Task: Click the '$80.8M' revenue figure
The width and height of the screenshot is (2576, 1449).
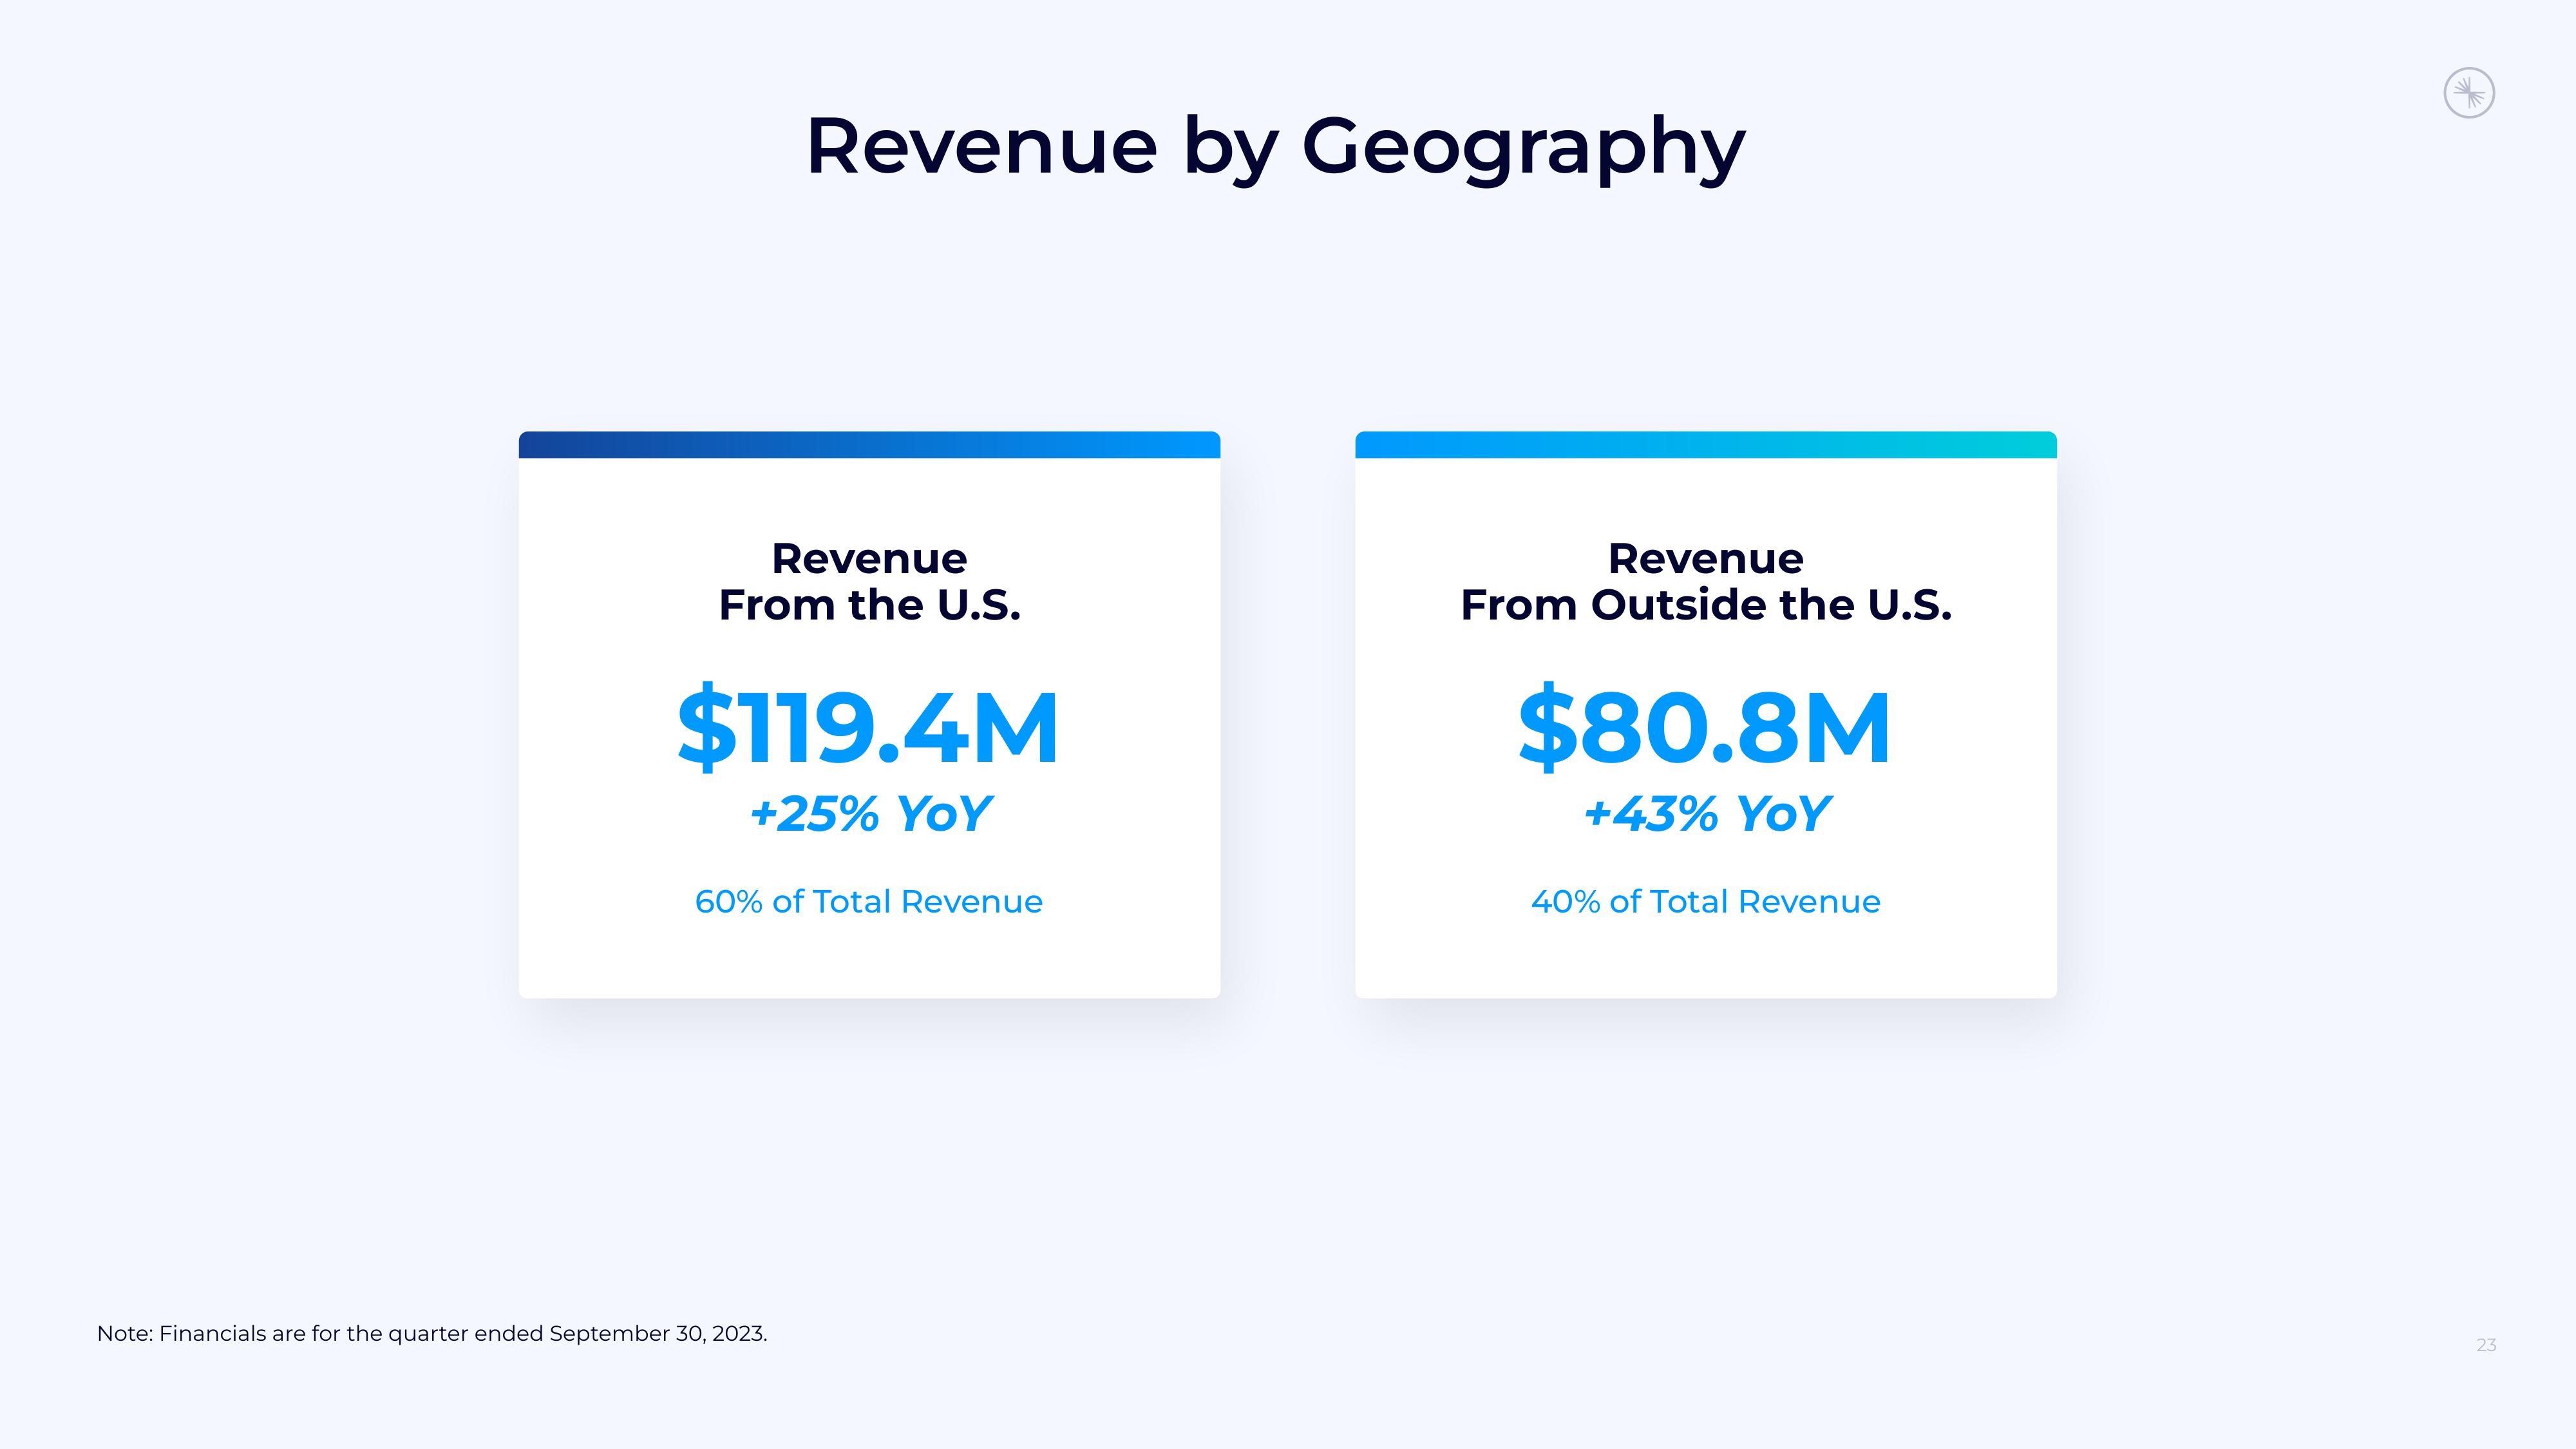Action: pyautogui.click(x=1705, y=727)
